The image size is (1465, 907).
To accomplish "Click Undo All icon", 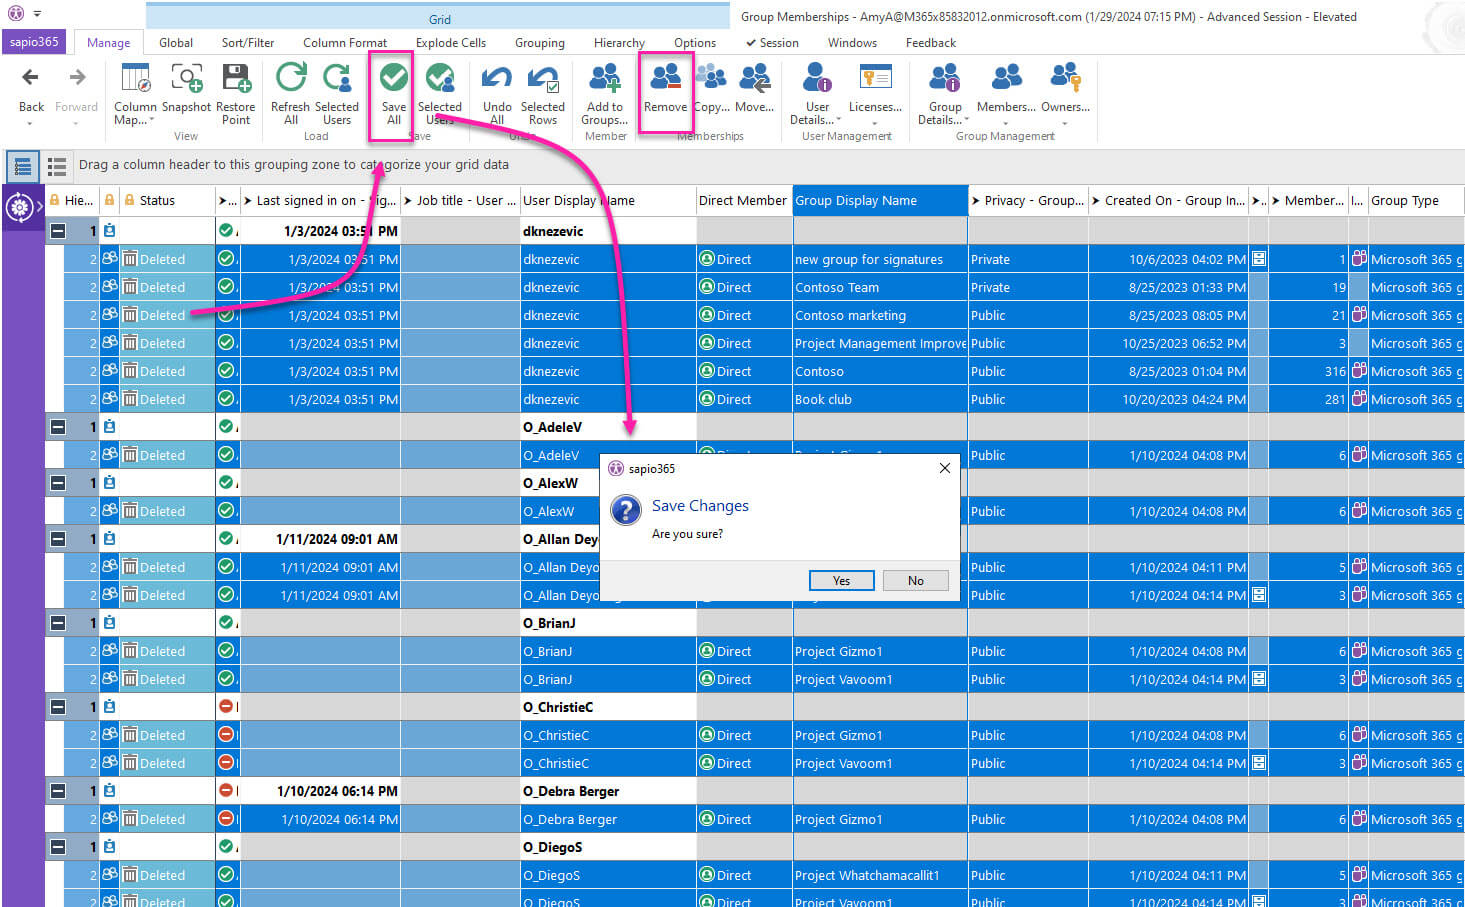I will coord(497,78).
